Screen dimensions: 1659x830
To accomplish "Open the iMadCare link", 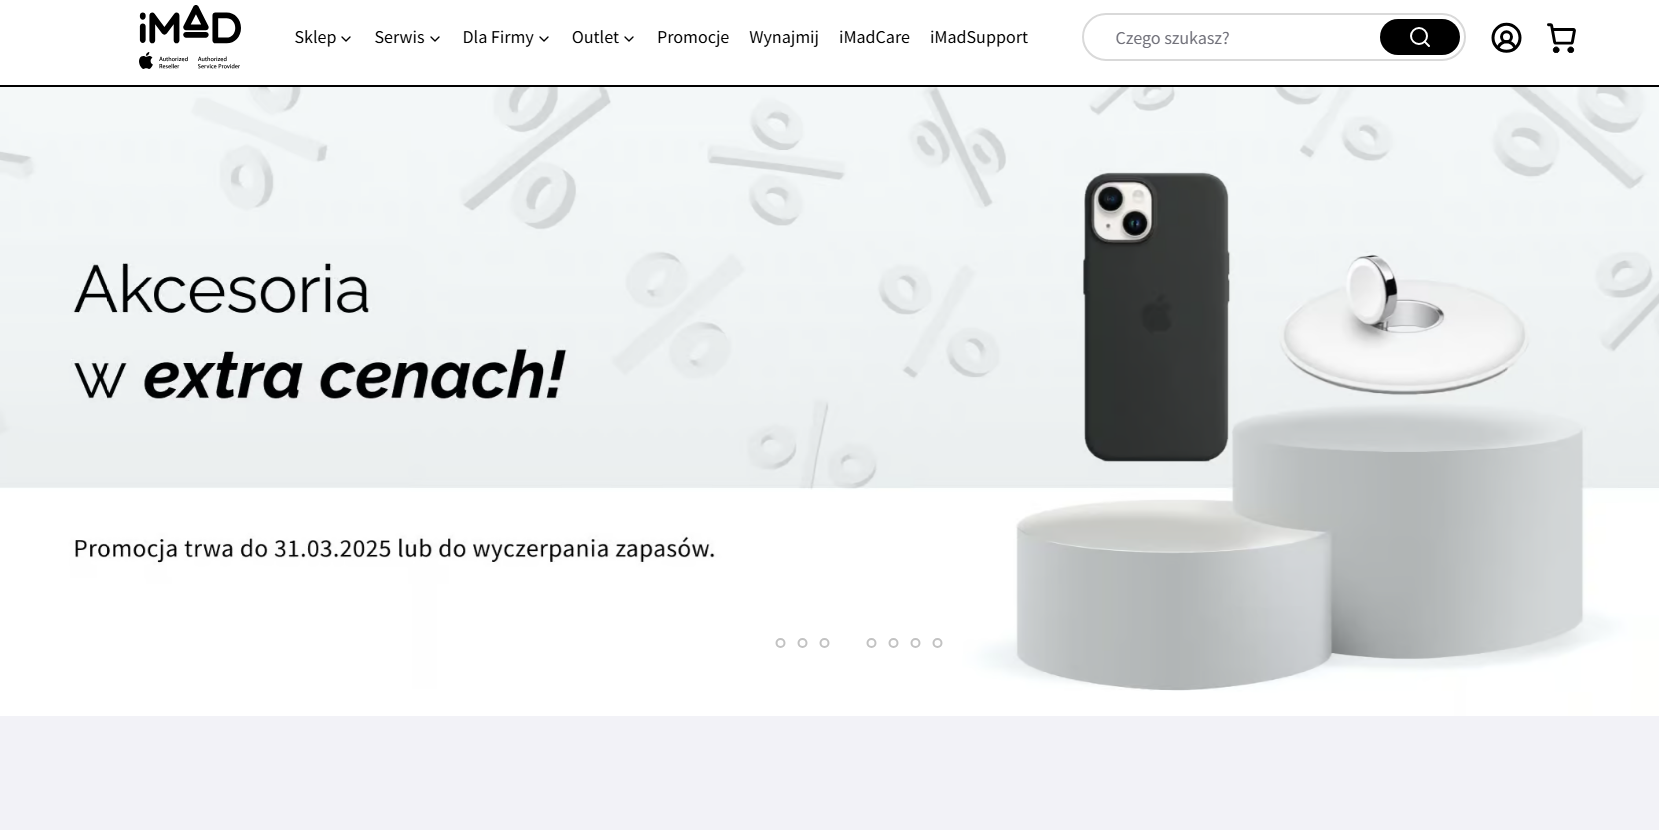I will 874,37.
